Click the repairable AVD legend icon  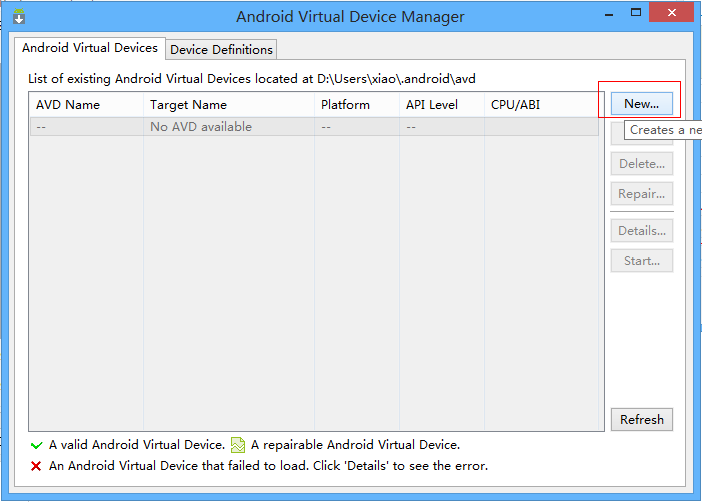[x=238, y=445]
